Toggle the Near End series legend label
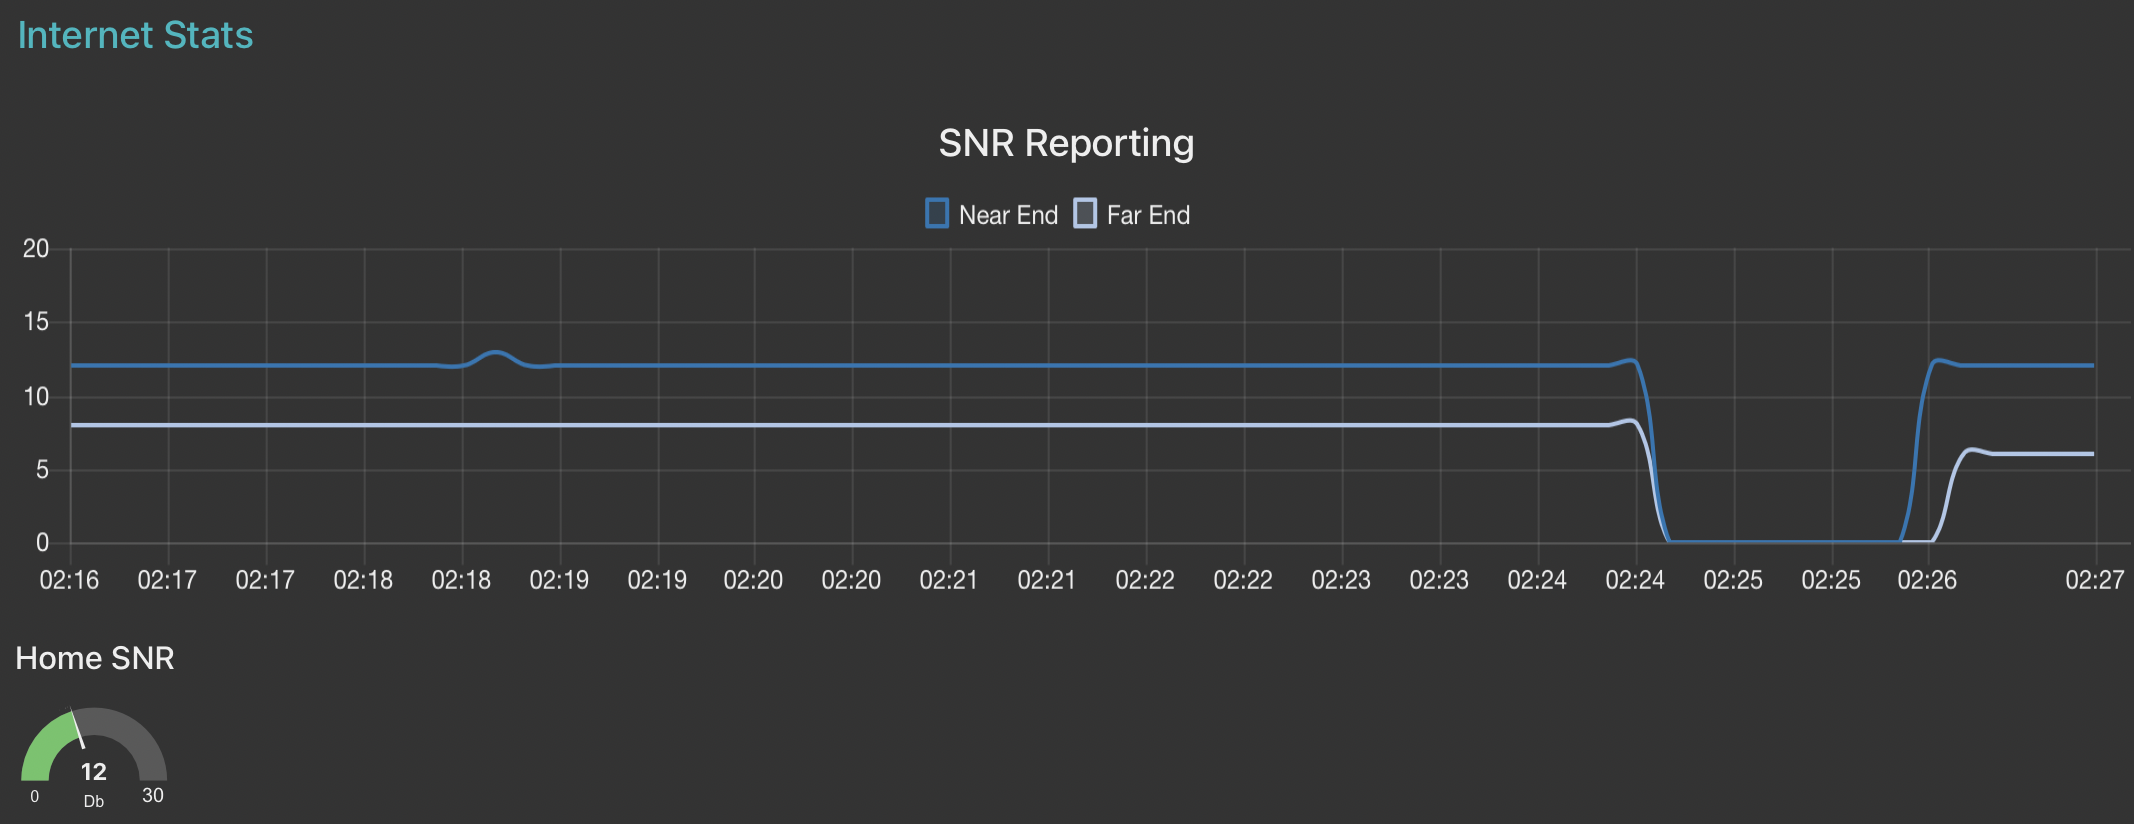Screen dimensions: 2134x824 1008,215
